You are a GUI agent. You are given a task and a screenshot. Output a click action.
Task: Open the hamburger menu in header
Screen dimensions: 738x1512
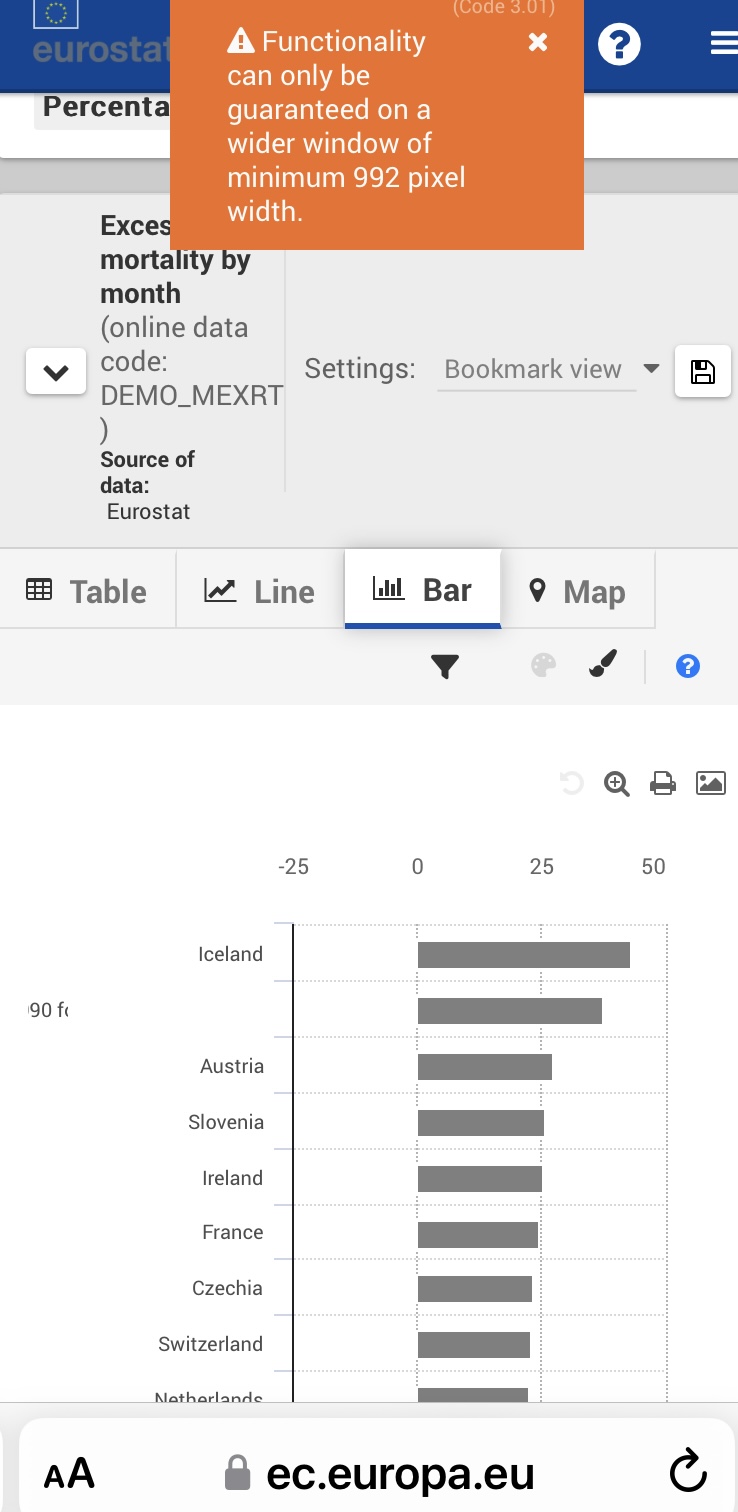tap(723, 44)
